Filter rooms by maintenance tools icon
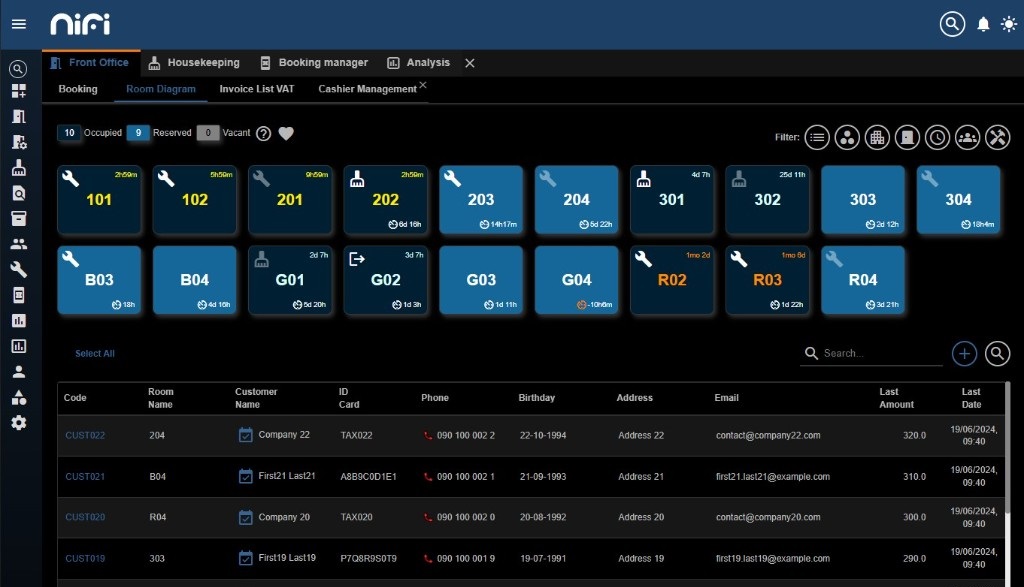 [997, 137]
